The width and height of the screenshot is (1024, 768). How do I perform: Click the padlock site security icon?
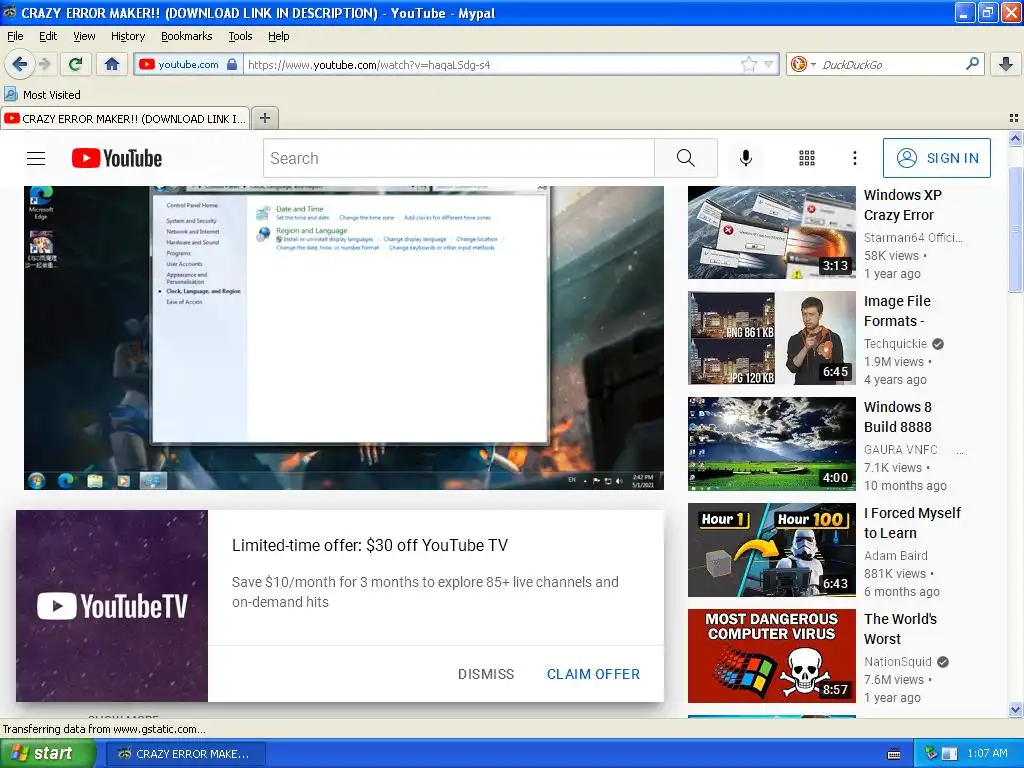pyautogui.click(x=232, y=64)
